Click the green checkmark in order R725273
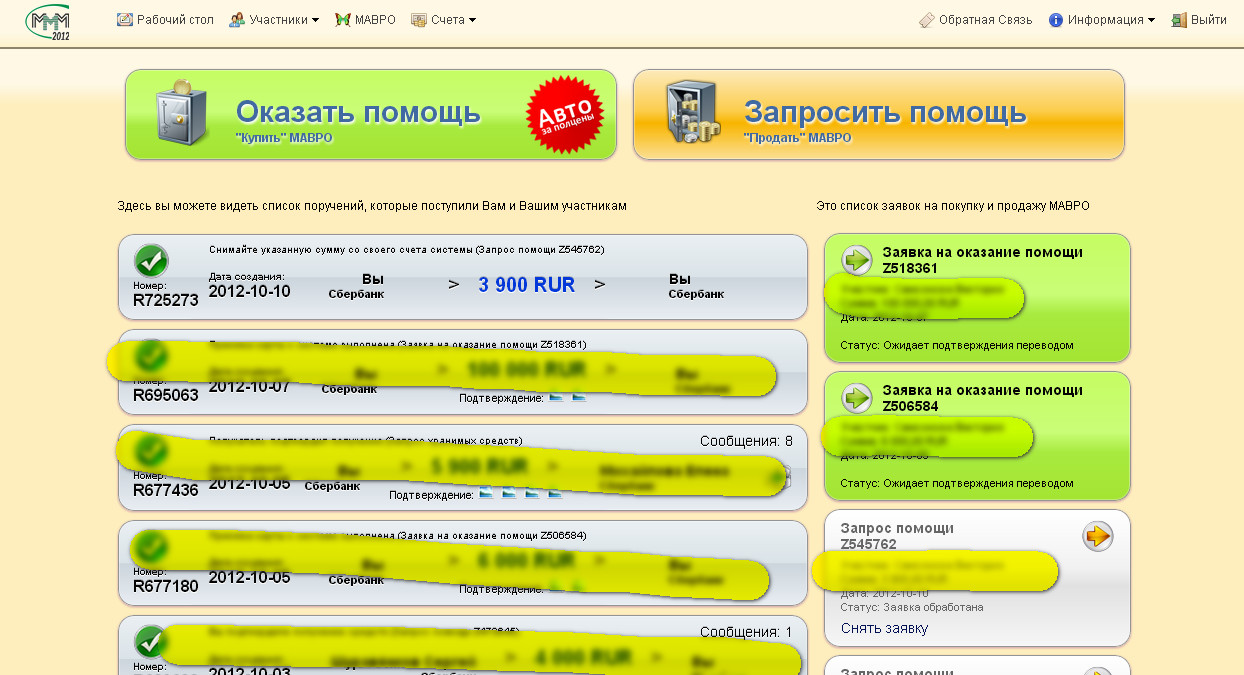This screenshot has height=675, width=1244. [x=151, y=262]
